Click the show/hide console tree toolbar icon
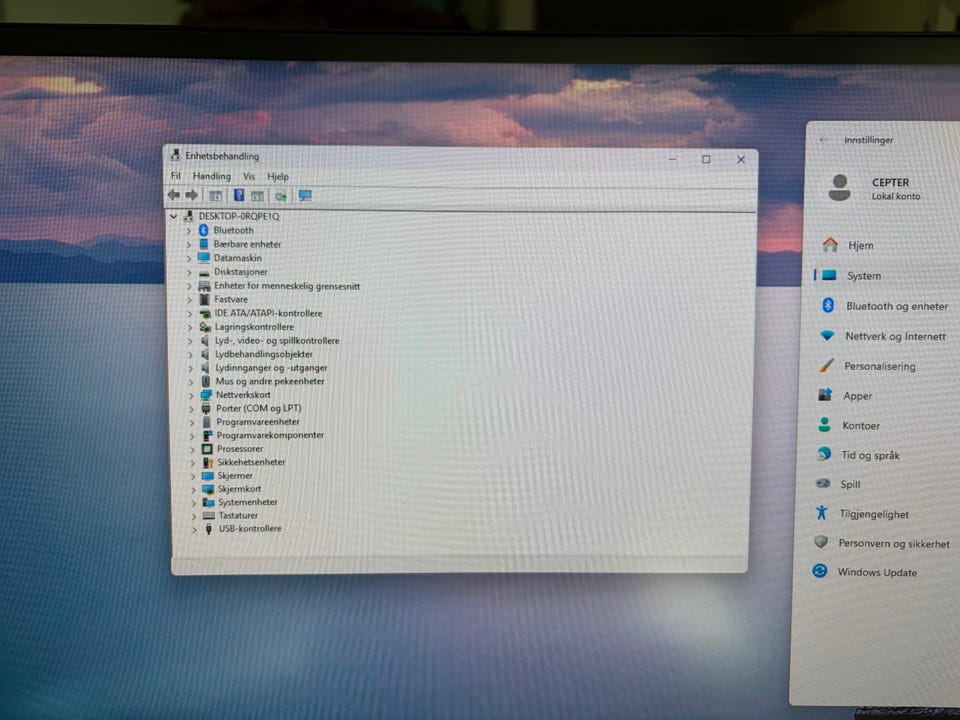 215,195
